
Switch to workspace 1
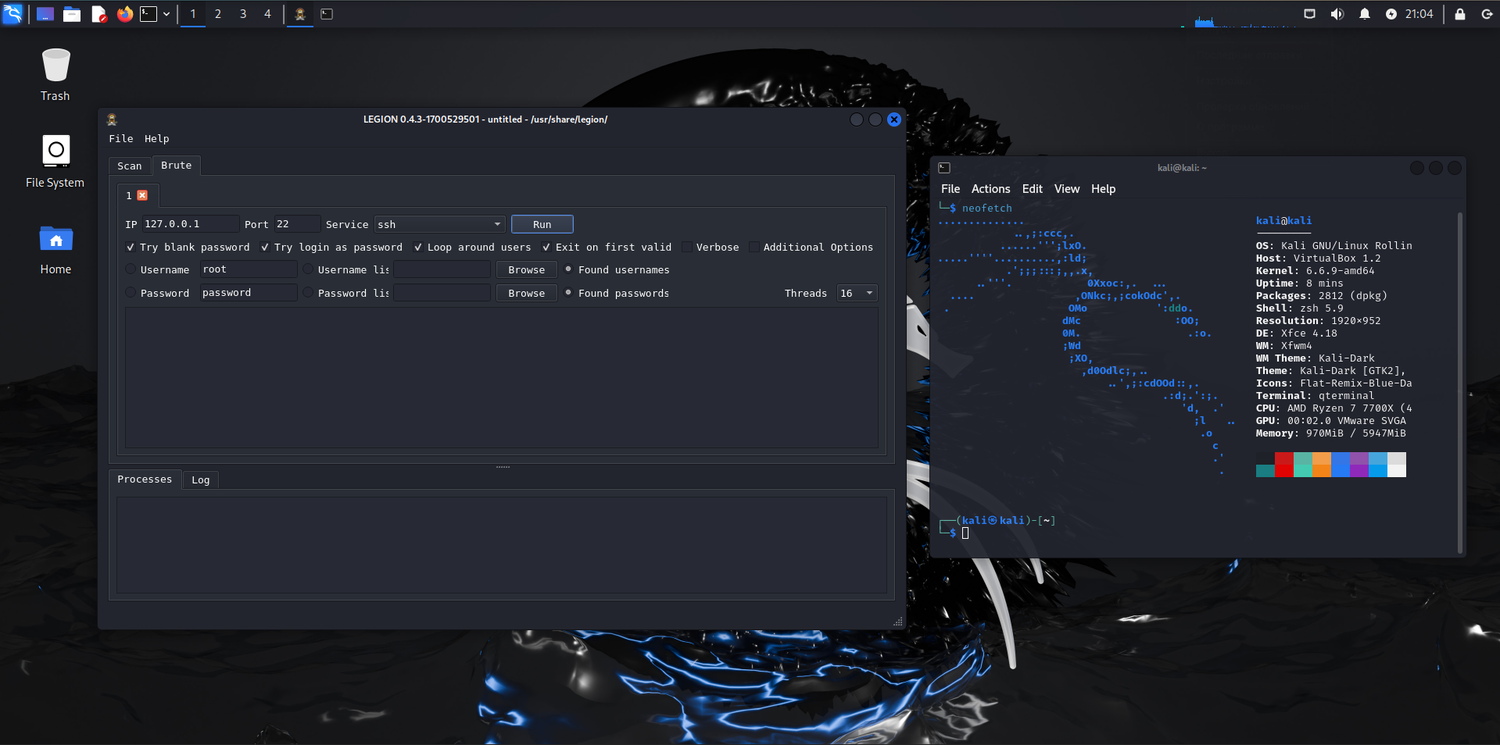pos(193,14)
